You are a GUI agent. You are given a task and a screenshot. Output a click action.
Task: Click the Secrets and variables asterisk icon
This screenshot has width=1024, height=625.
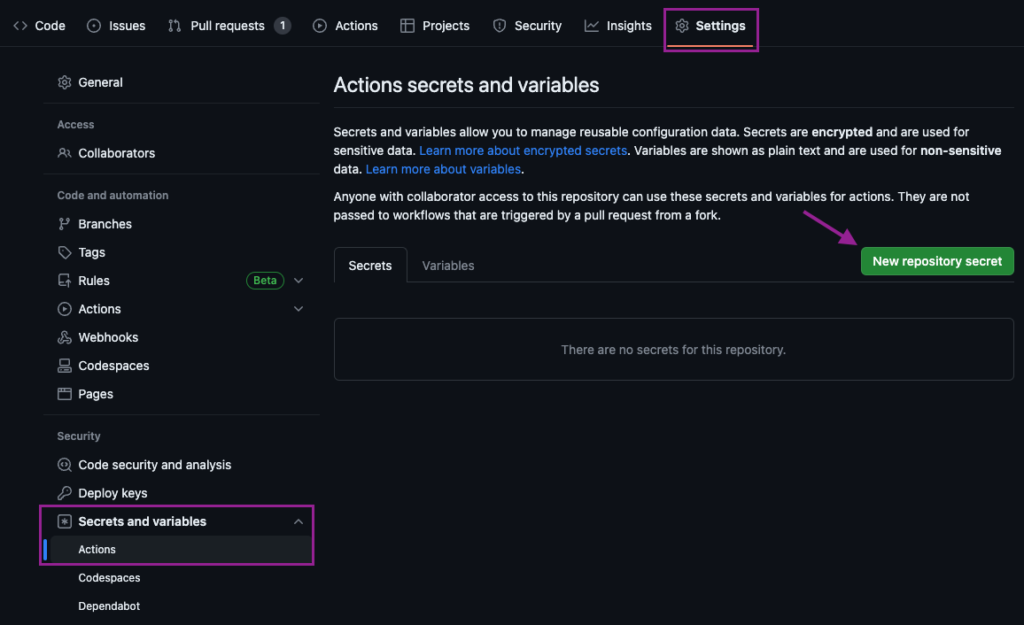[64, 521]
